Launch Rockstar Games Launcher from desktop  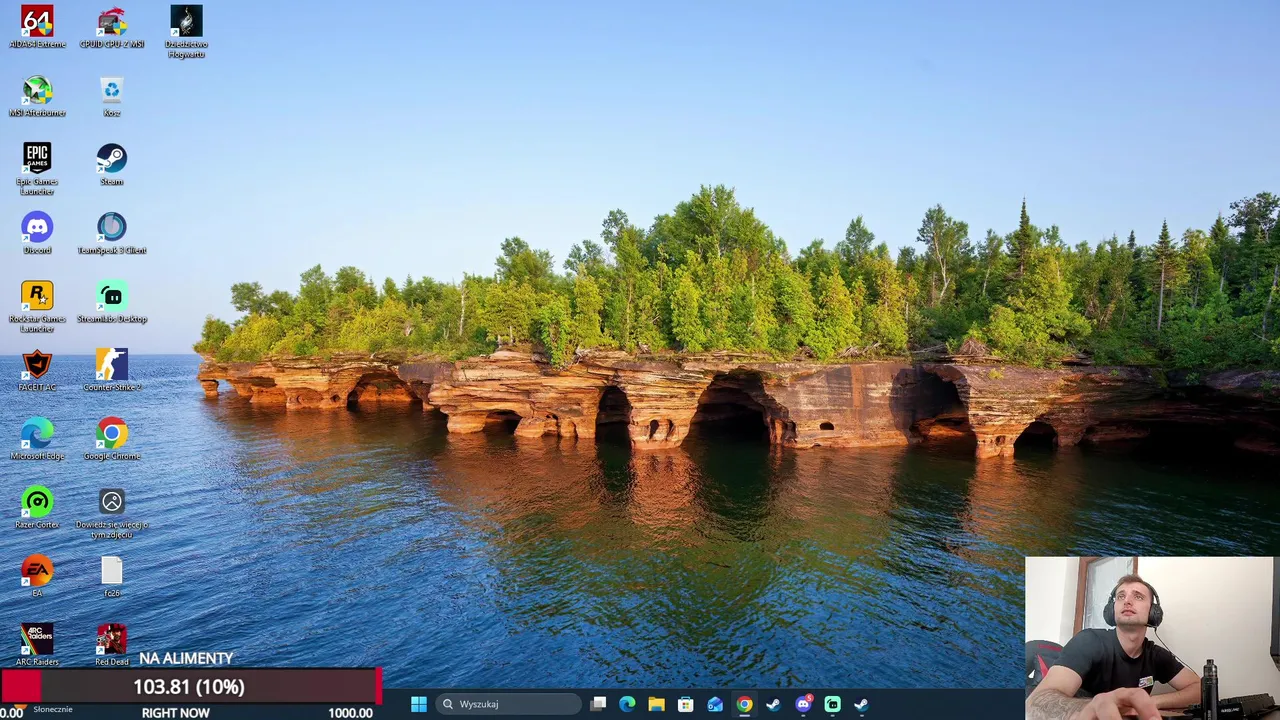point(37,306)
